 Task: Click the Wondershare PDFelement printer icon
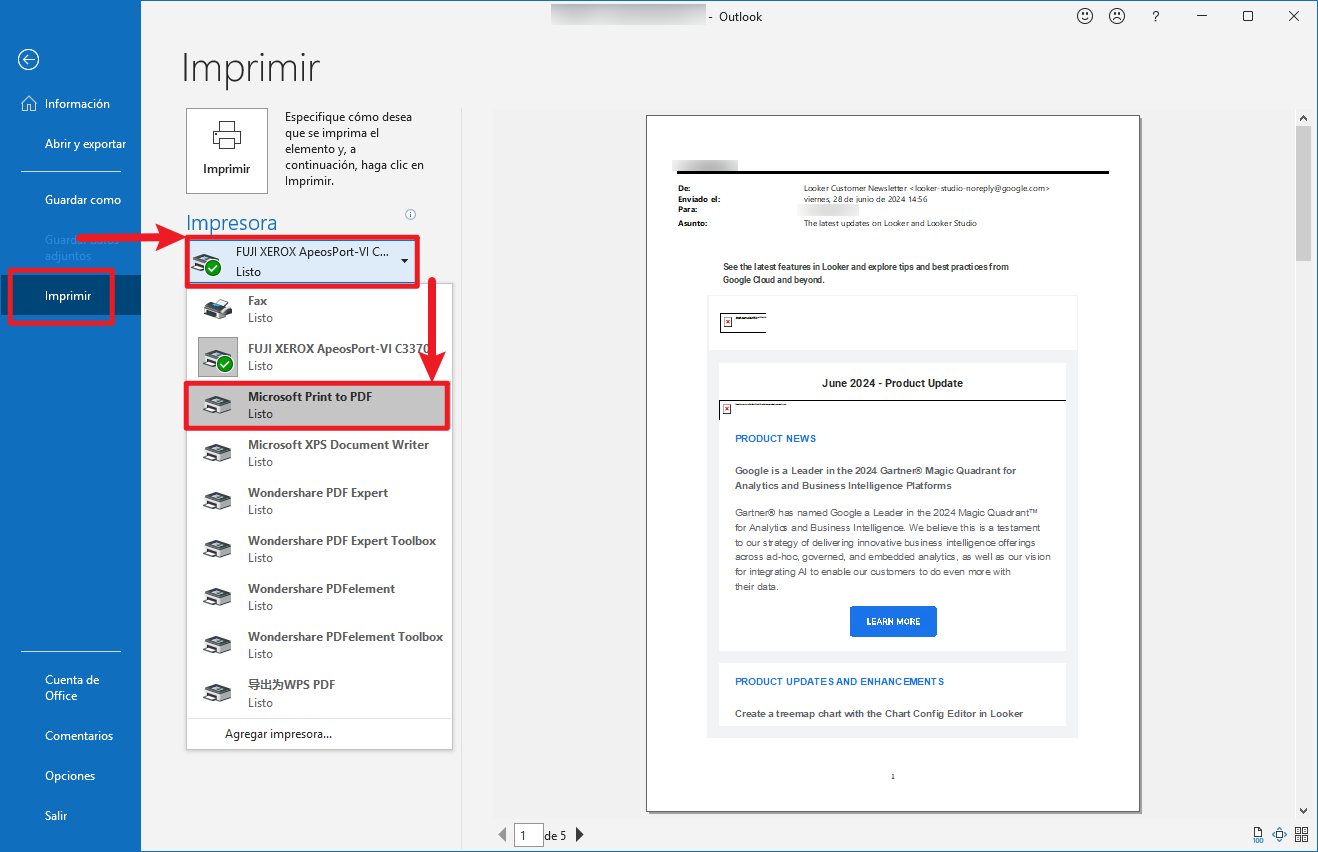point(217,597)
